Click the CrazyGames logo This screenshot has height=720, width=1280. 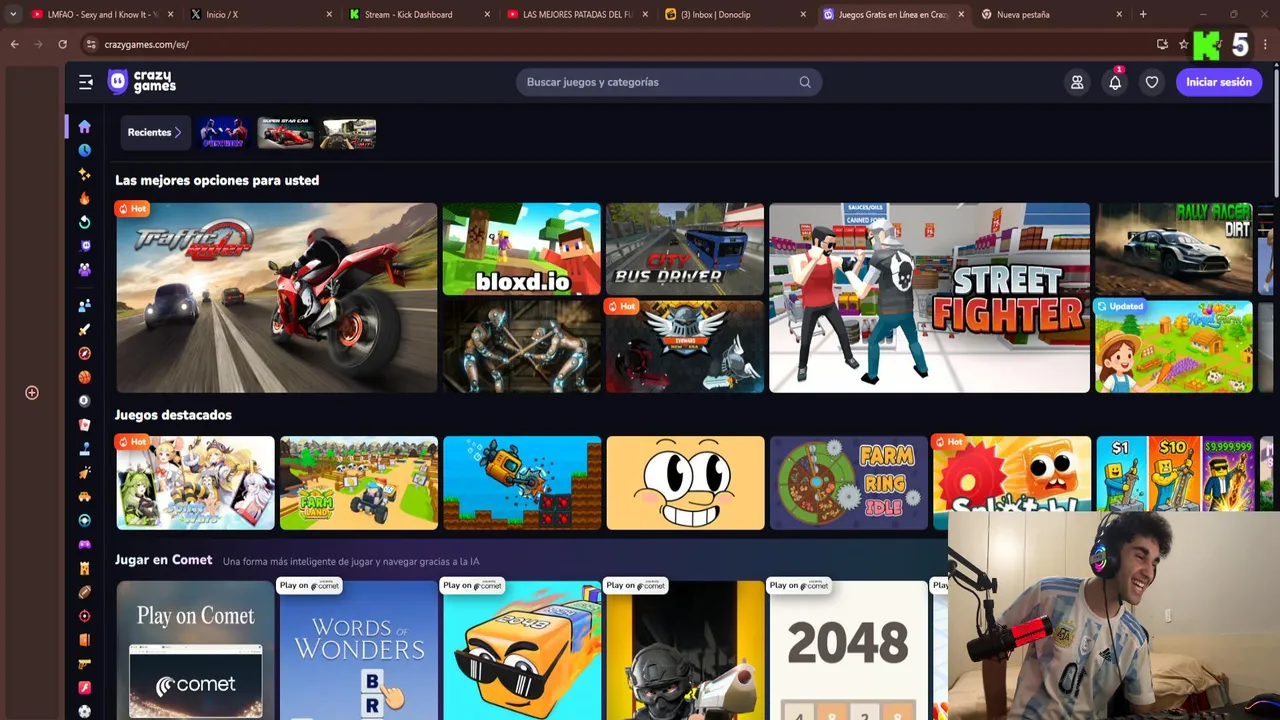click(x=142, y=82)
